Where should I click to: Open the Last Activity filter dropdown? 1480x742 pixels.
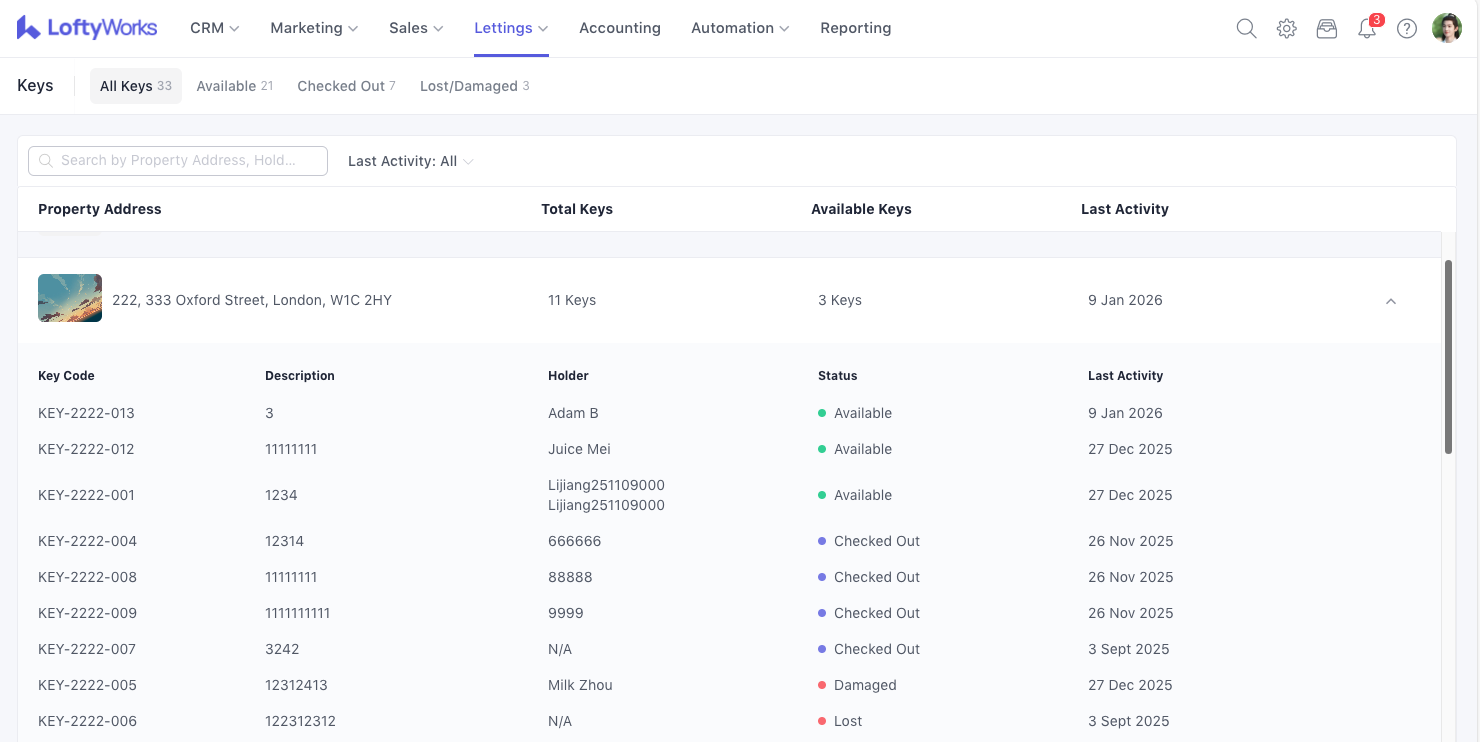(410, 161)
